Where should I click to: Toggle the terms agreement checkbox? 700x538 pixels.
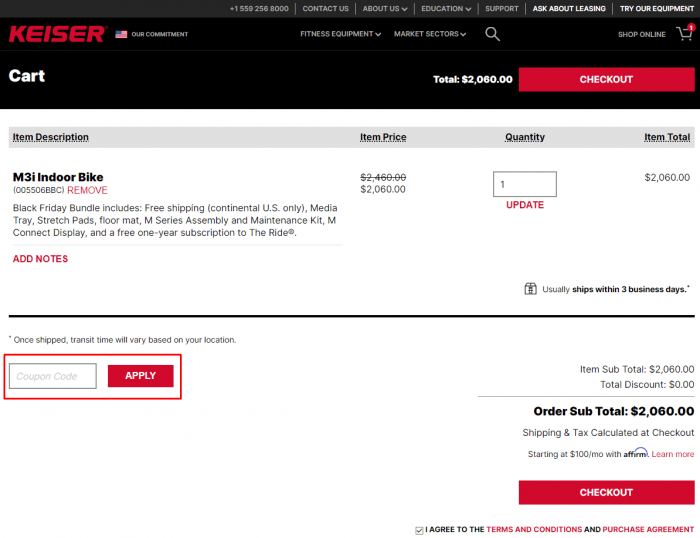(x=419, y=530)
